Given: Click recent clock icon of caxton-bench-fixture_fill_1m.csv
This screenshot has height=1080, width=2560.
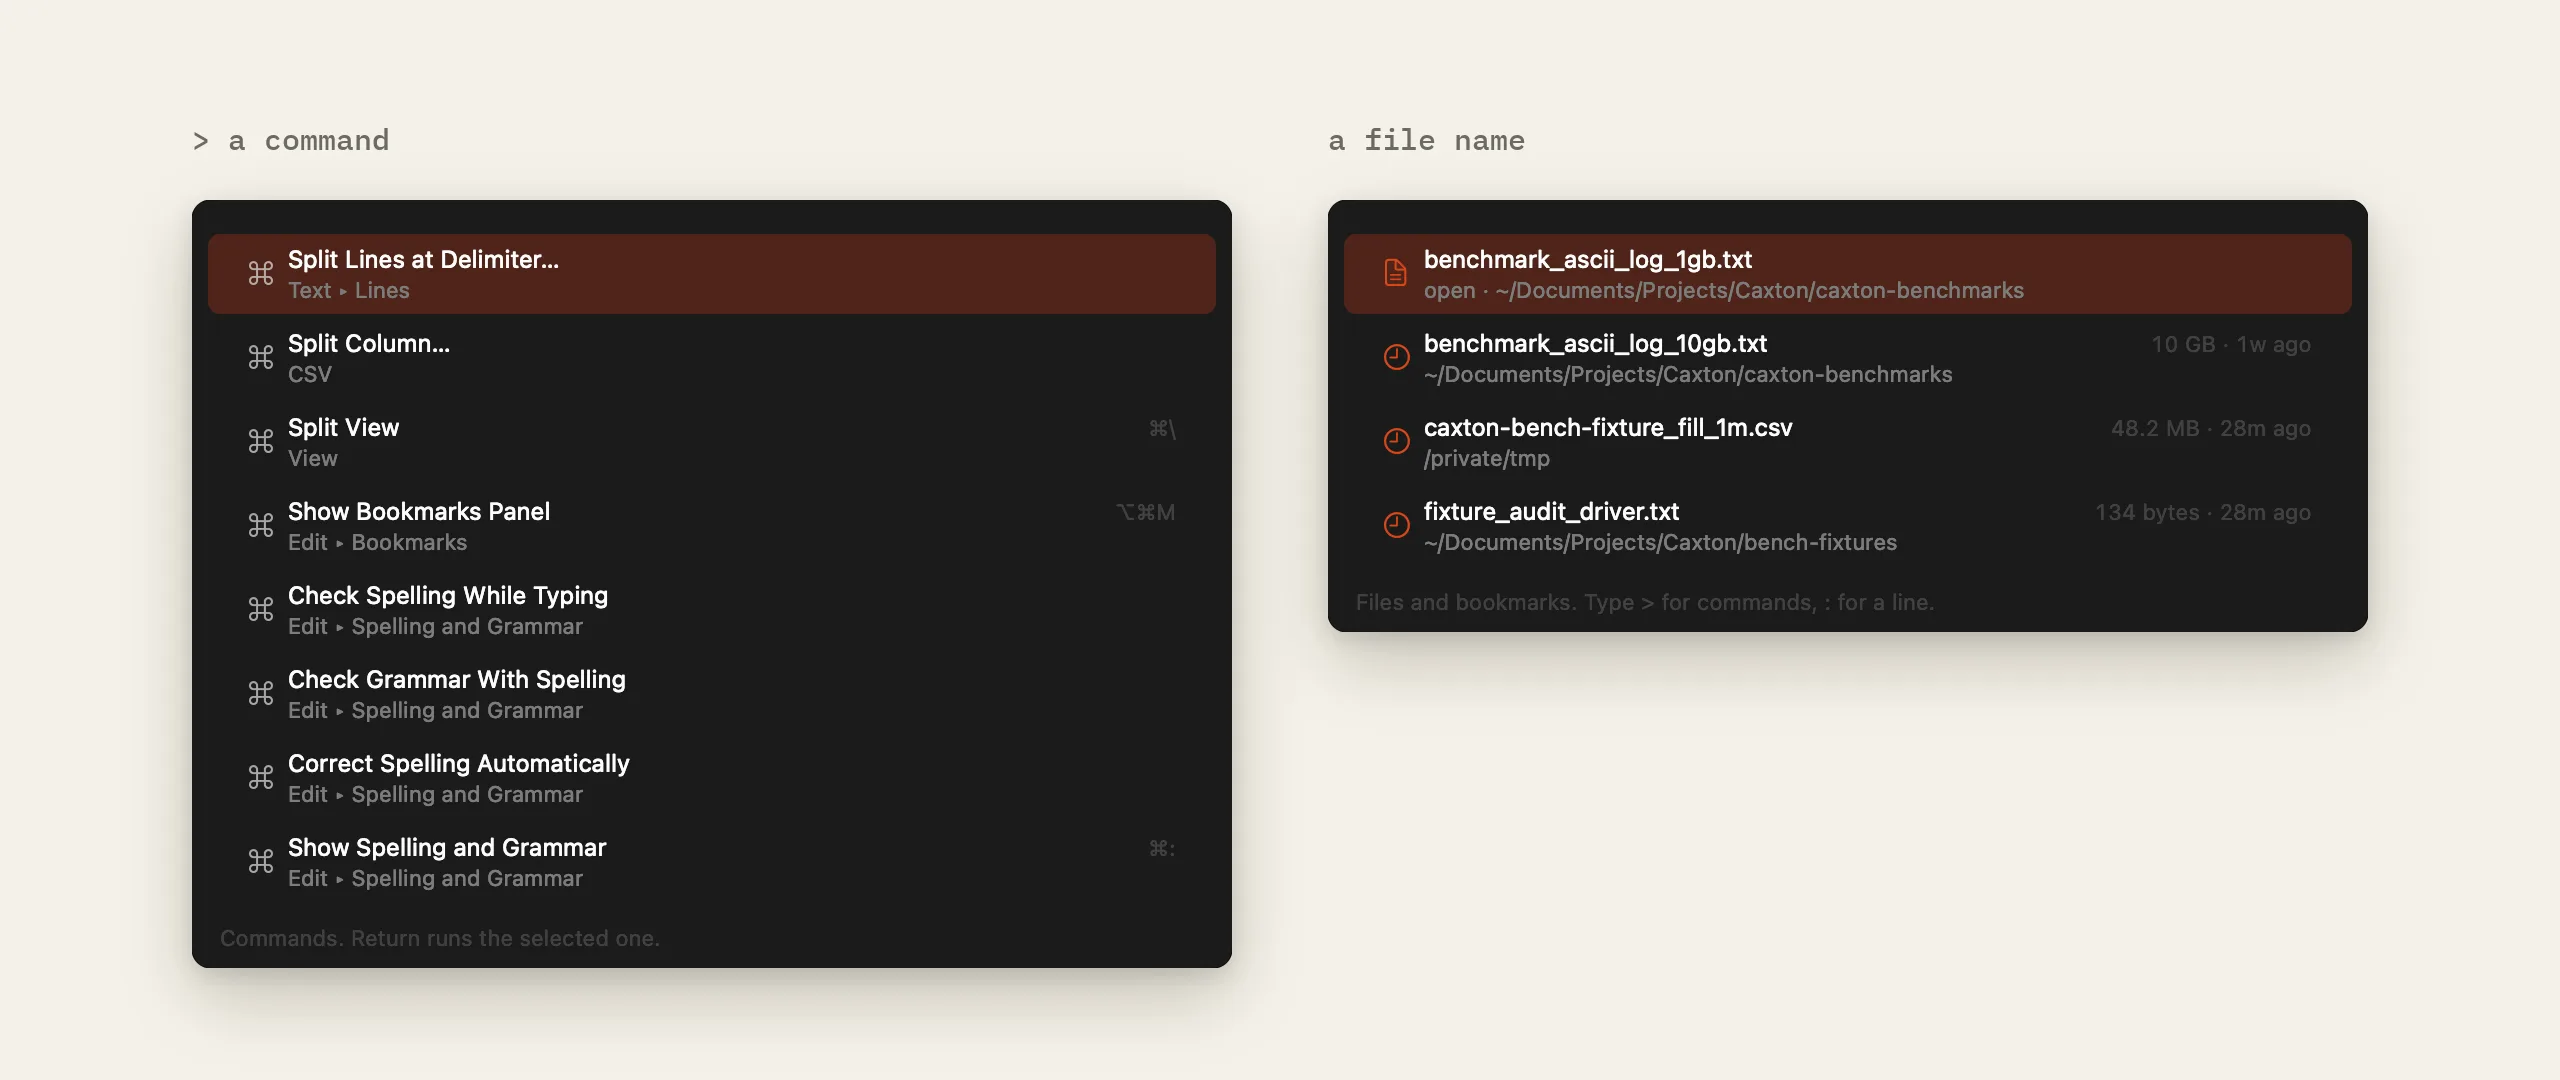Looking at the screenshot, I should click(x=1397, y=441).
